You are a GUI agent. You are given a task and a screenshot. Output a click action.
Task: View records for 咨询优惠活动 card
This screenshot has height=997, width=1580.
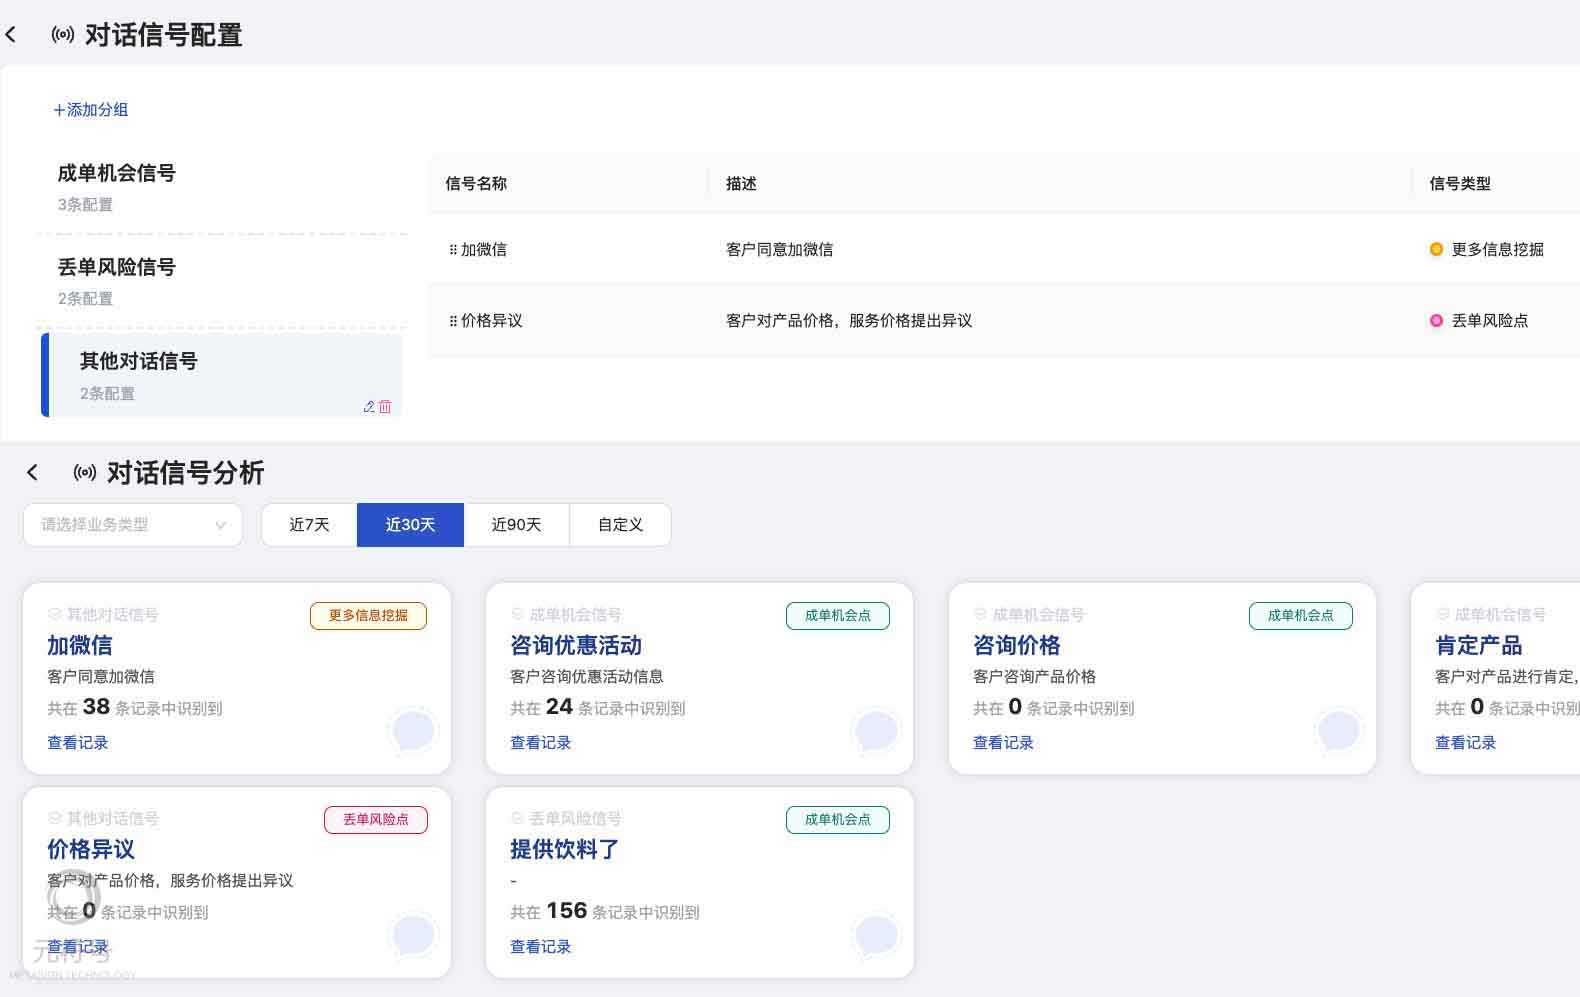541,743
